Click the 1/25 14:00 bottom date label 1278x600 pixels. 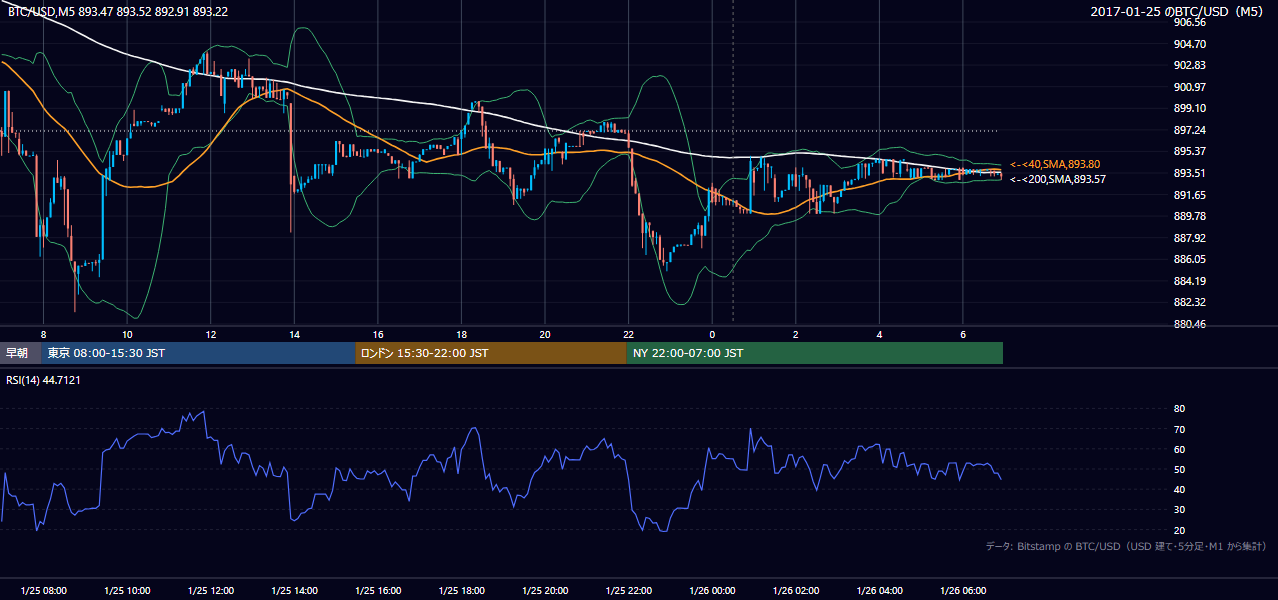pos(294,591)
